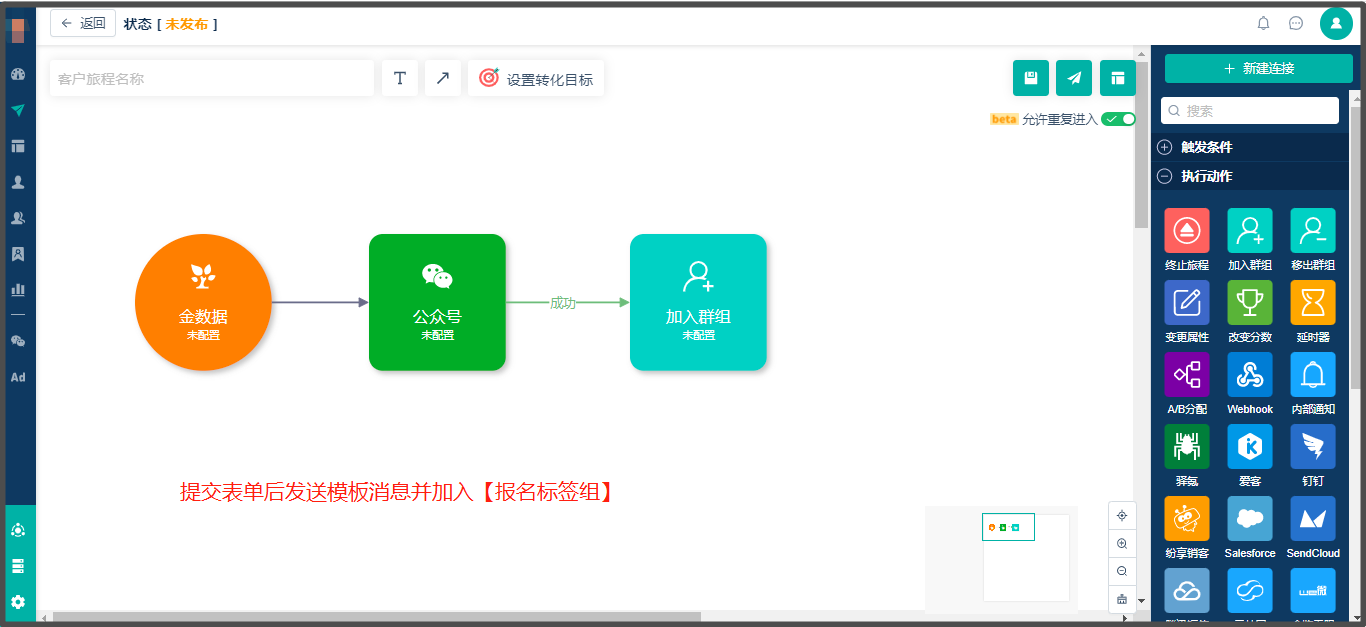The height and width of the screenshot is (627, 1366).
Task: Publish journey with the paper-plane button
Action: [1074, 78]
